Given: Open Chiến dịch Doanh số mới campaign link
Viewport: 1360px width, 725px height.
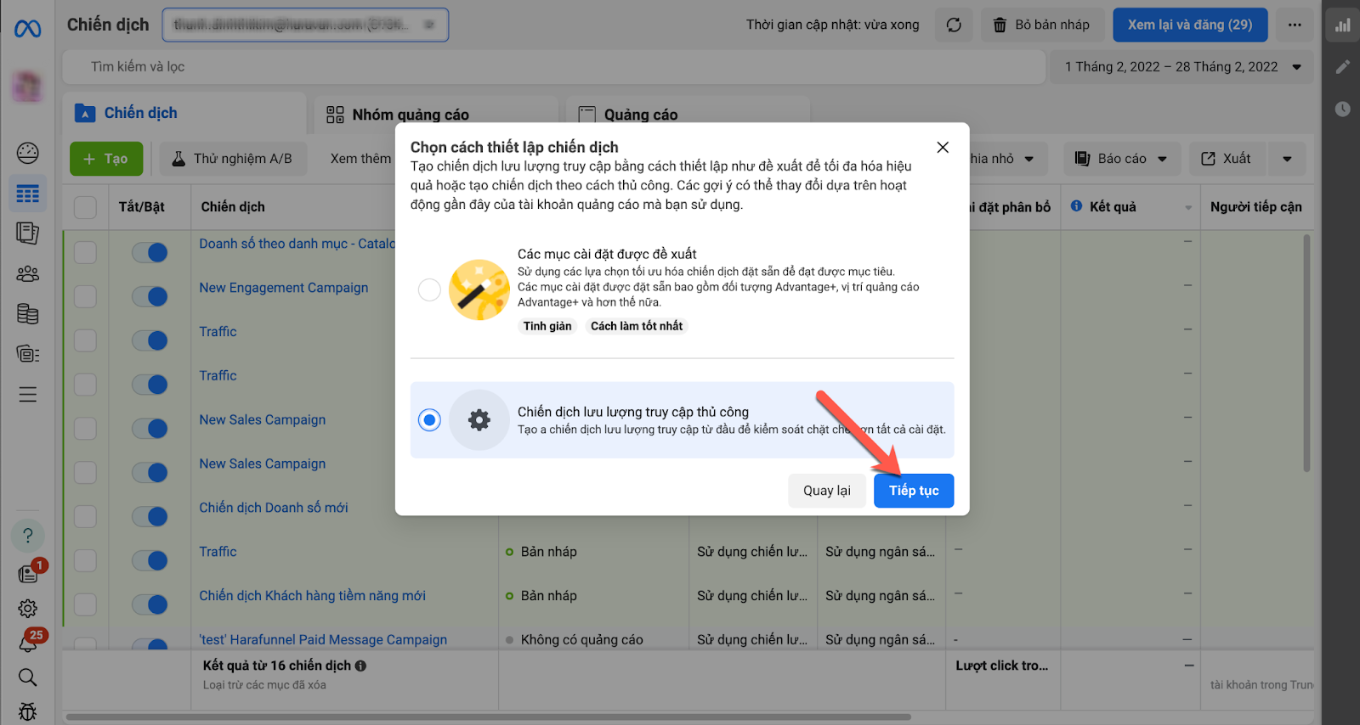Looking at the screenshot, I should pos(274,508).
